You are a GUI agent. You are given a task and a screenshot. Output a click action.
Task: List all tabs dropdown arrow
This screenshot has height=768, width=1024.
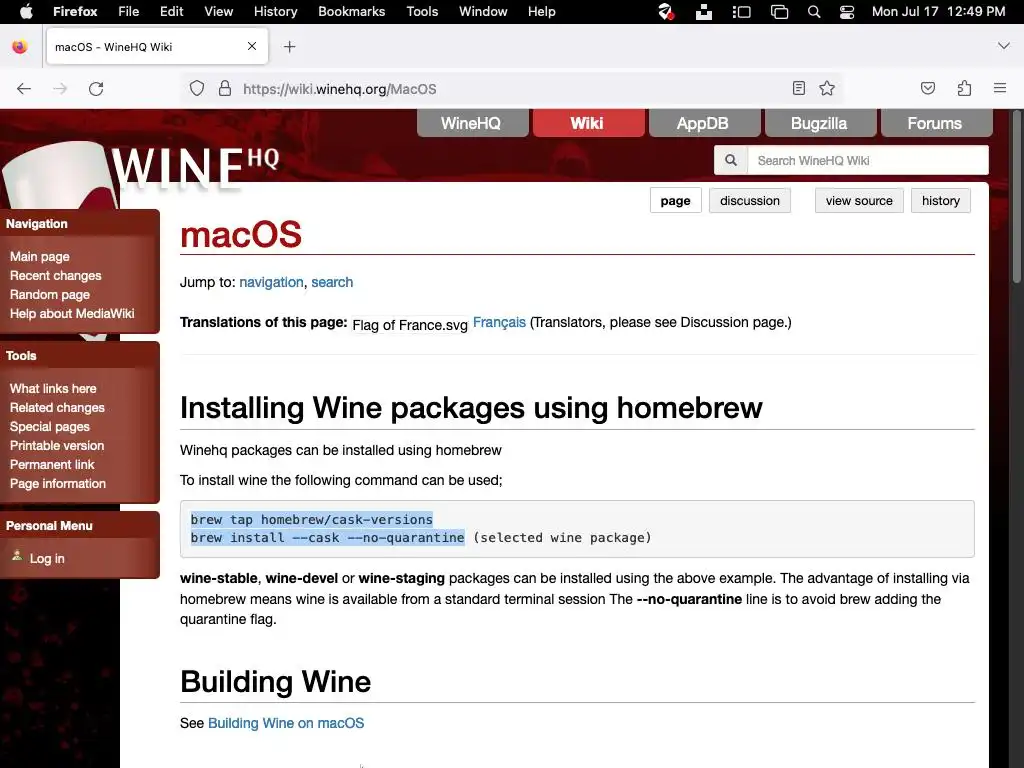pyautogui.click(x=1004, y=46)
